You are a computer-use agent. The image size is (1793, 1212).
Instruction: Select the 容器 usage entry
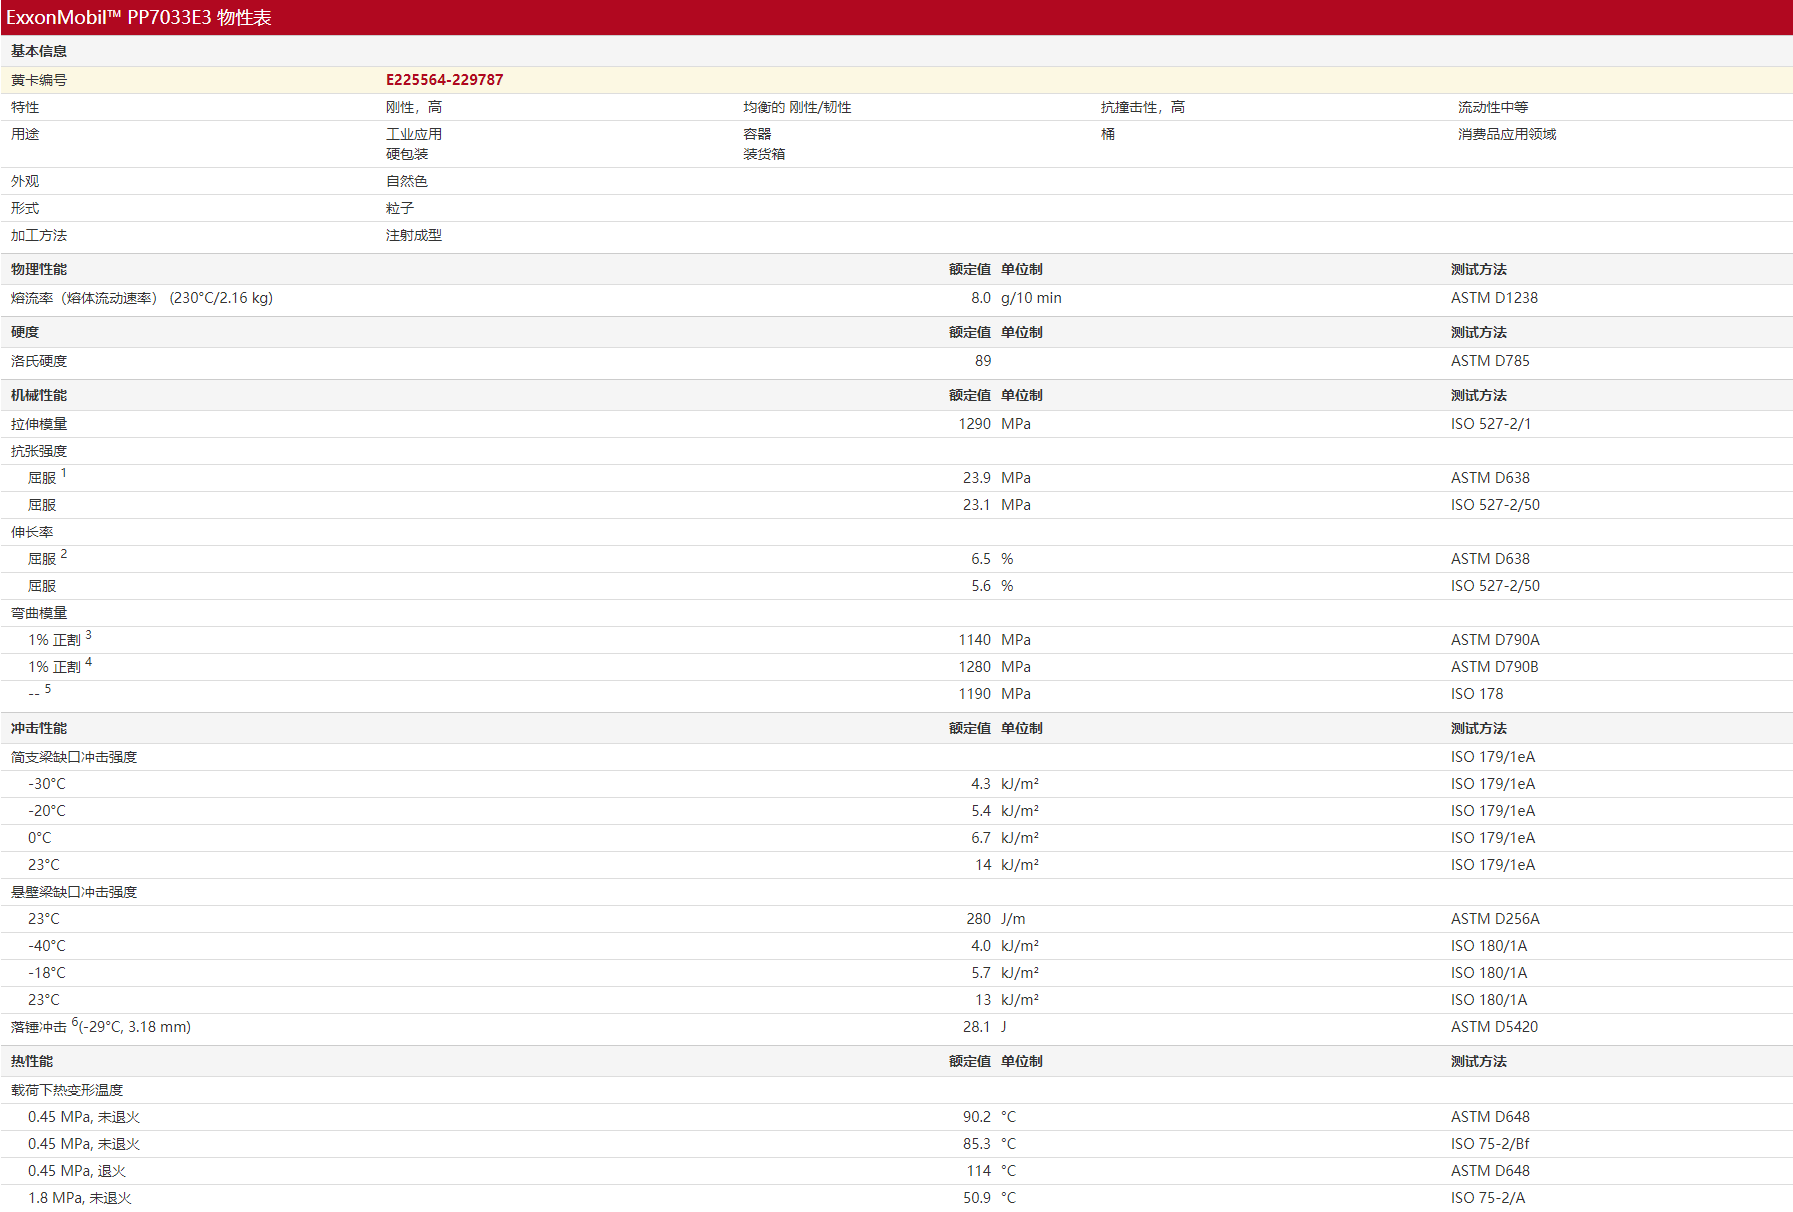pos(757,134)
